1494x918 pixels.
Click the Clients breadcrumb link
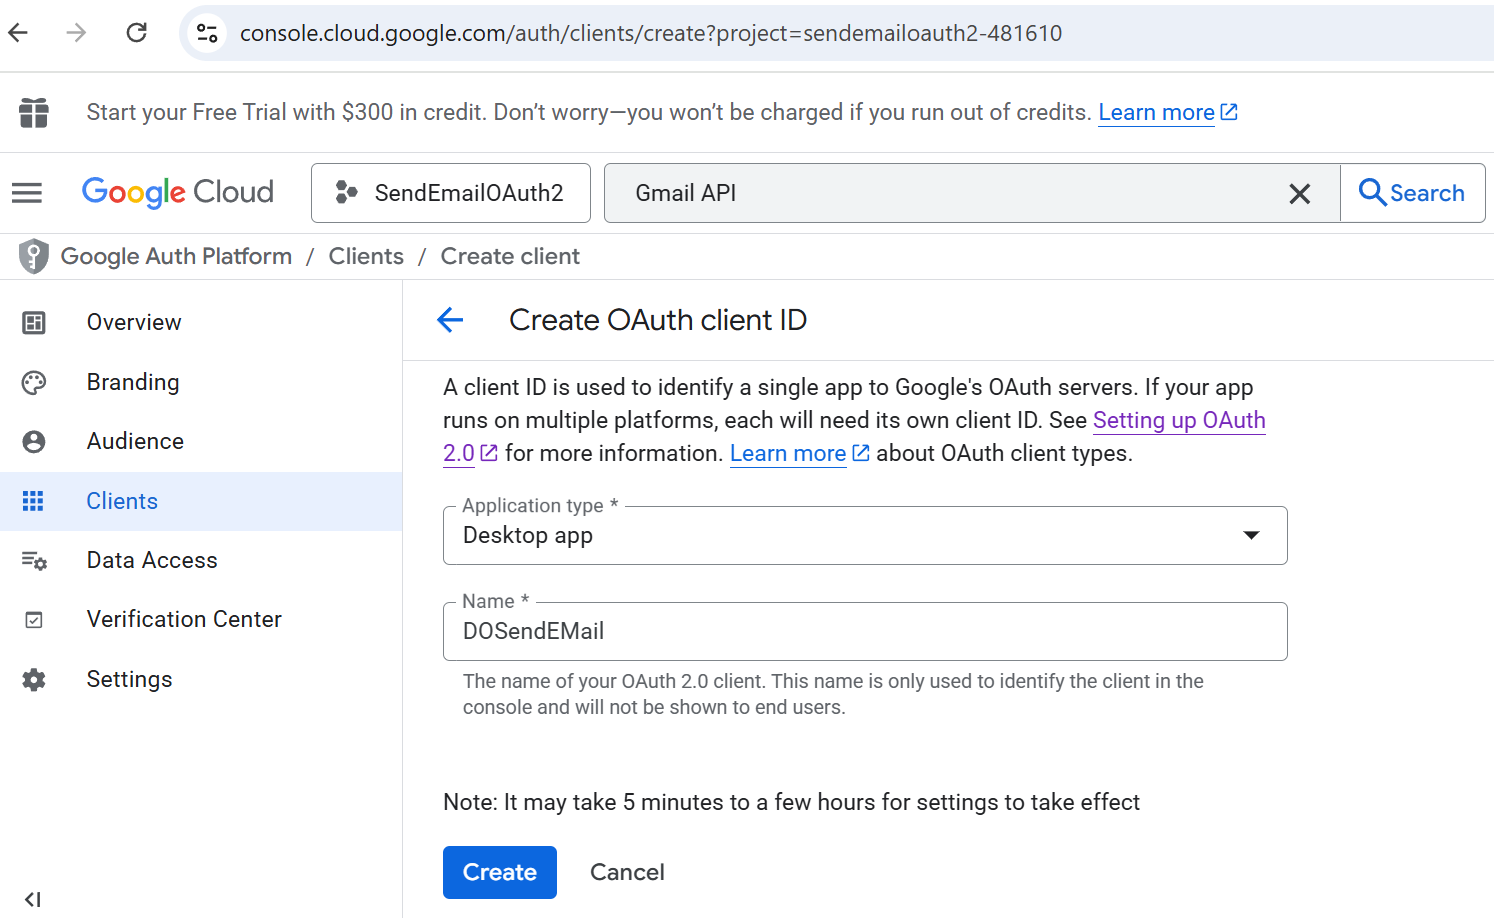pyautogui.click(x=366, y=256)
